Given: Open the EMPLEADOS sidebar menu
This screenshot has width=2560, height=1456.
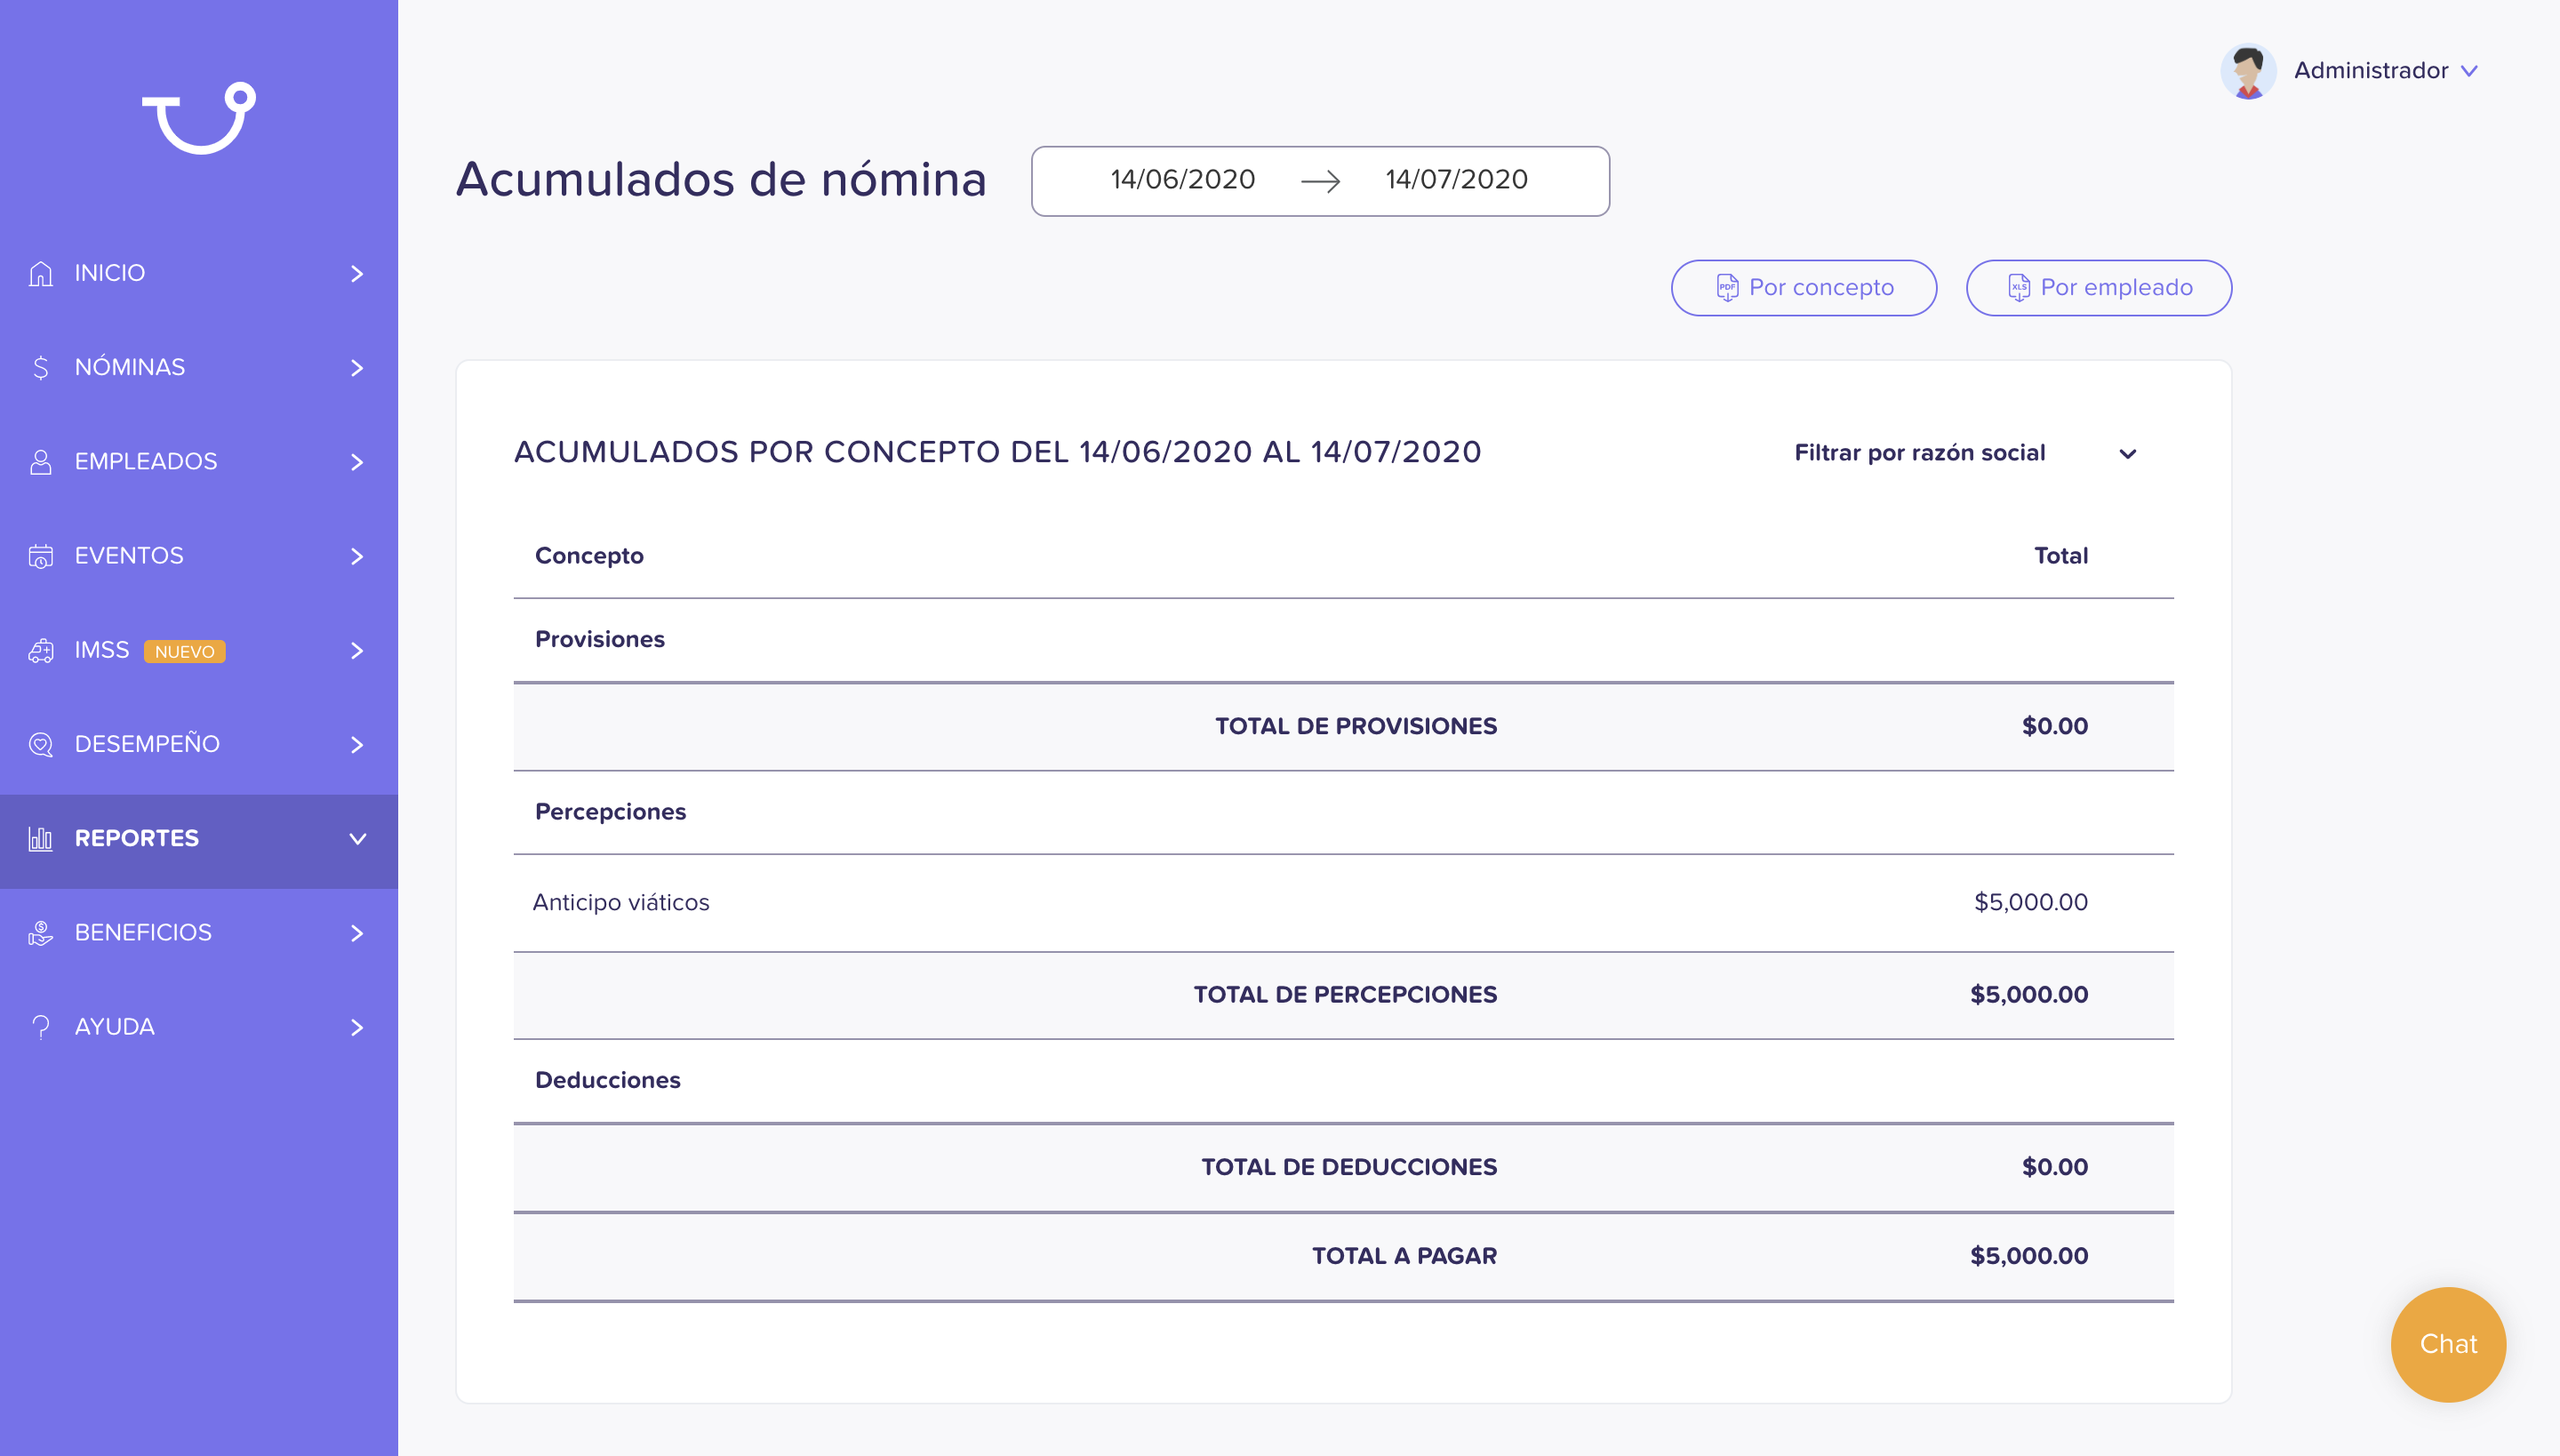Looking at the screenshot, I should click(199, 461).
